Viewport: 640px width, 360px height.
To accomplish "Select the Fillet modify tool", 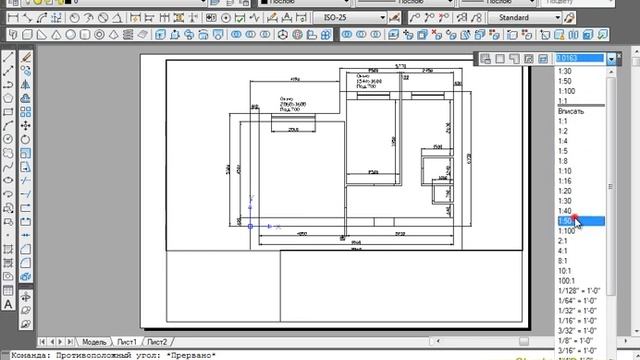I will pos(26,263).
